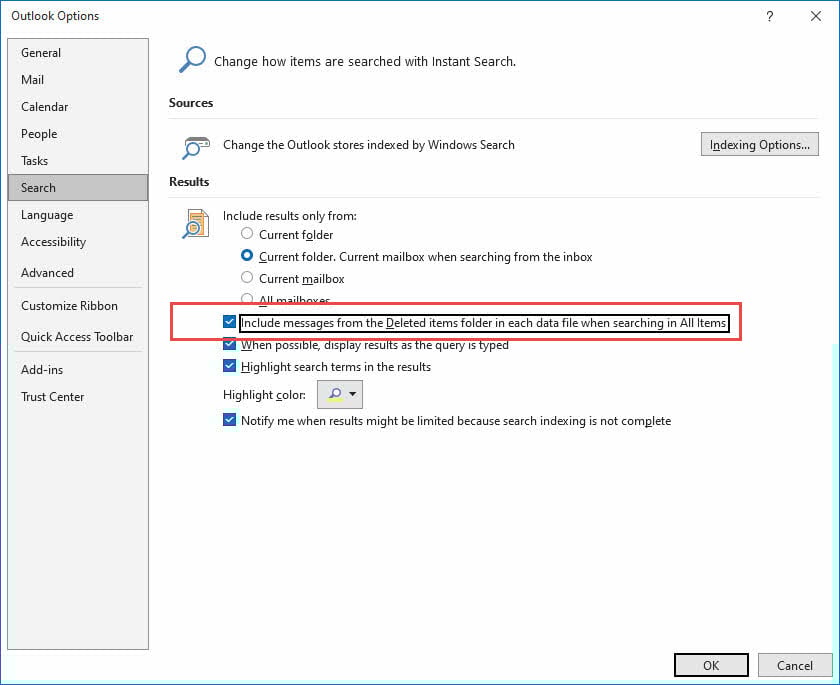Viewport: 840px width, 685px height.
Task: Open the Language options category
Action: (x=78, y=215)
